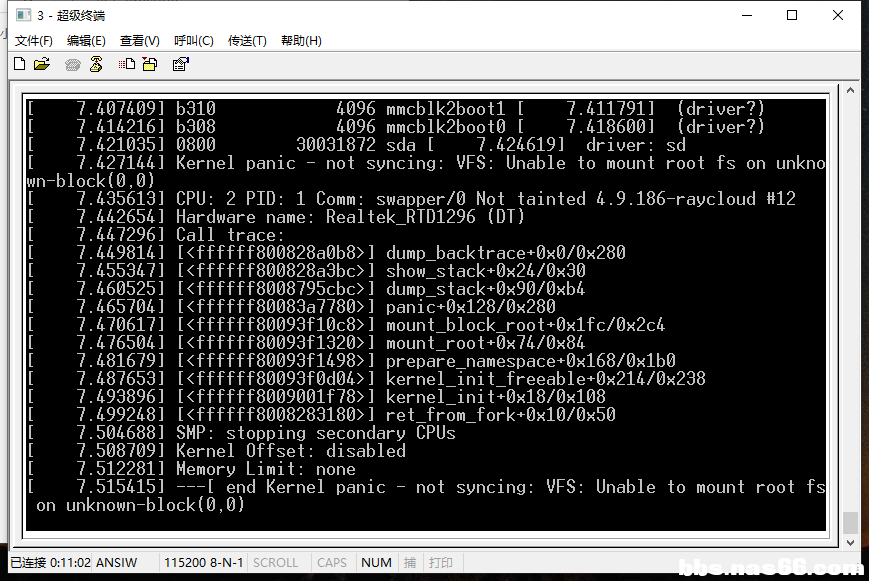This screenshot has width=869, height=581.
Task: Open the 文件(F) menu
Action: click(x=33, y=40)
